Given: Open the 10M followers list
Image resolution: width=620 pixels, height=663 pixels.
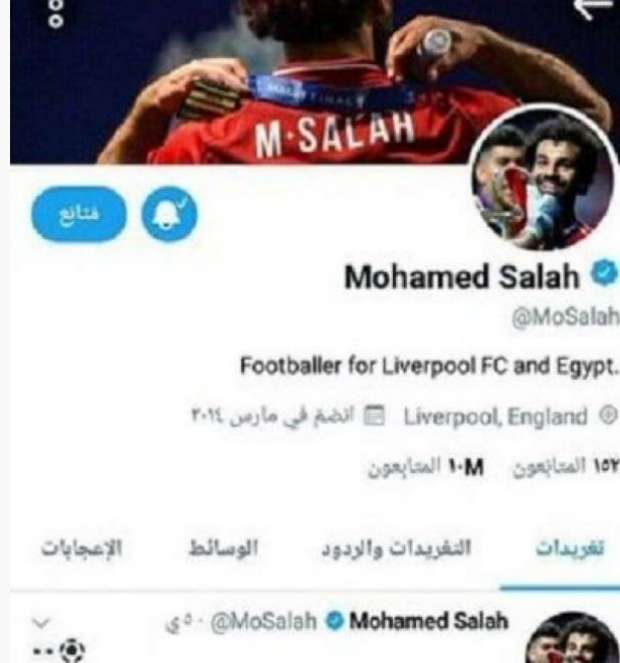Looking at the screenshot, I should pyautogui.click(x=426, y=467).
